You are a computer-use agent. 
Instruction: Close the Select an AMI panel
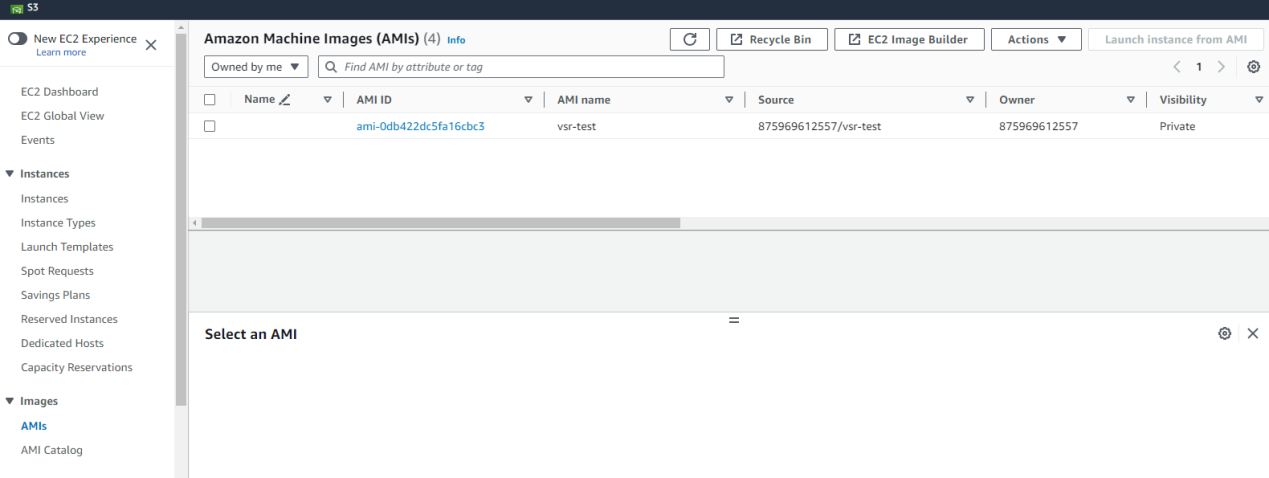click(x=1252, y=334)
